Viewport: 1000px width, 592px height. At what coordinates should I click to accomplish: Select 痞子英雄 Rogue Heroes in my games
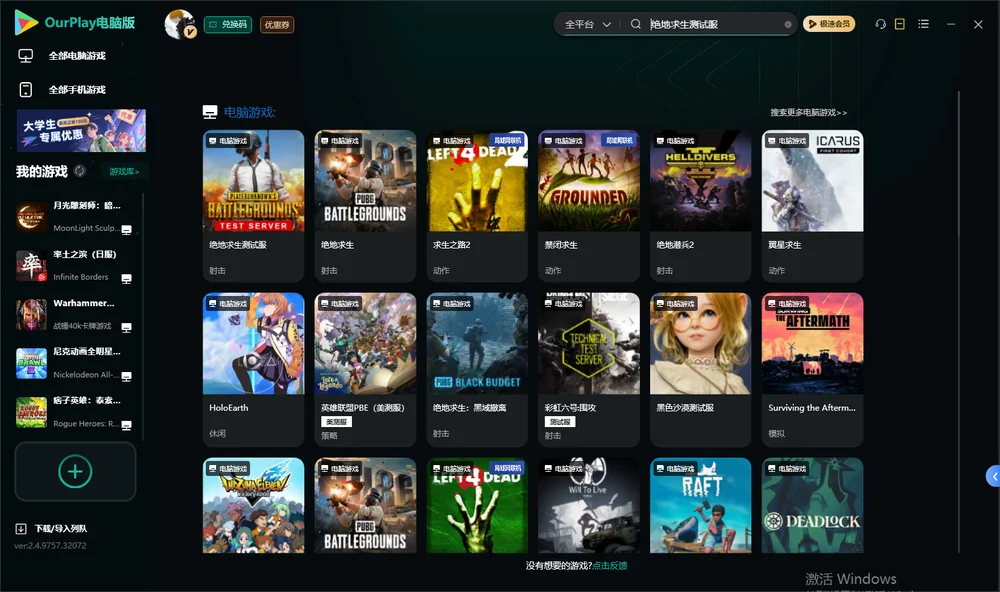[x=74, y=412]
